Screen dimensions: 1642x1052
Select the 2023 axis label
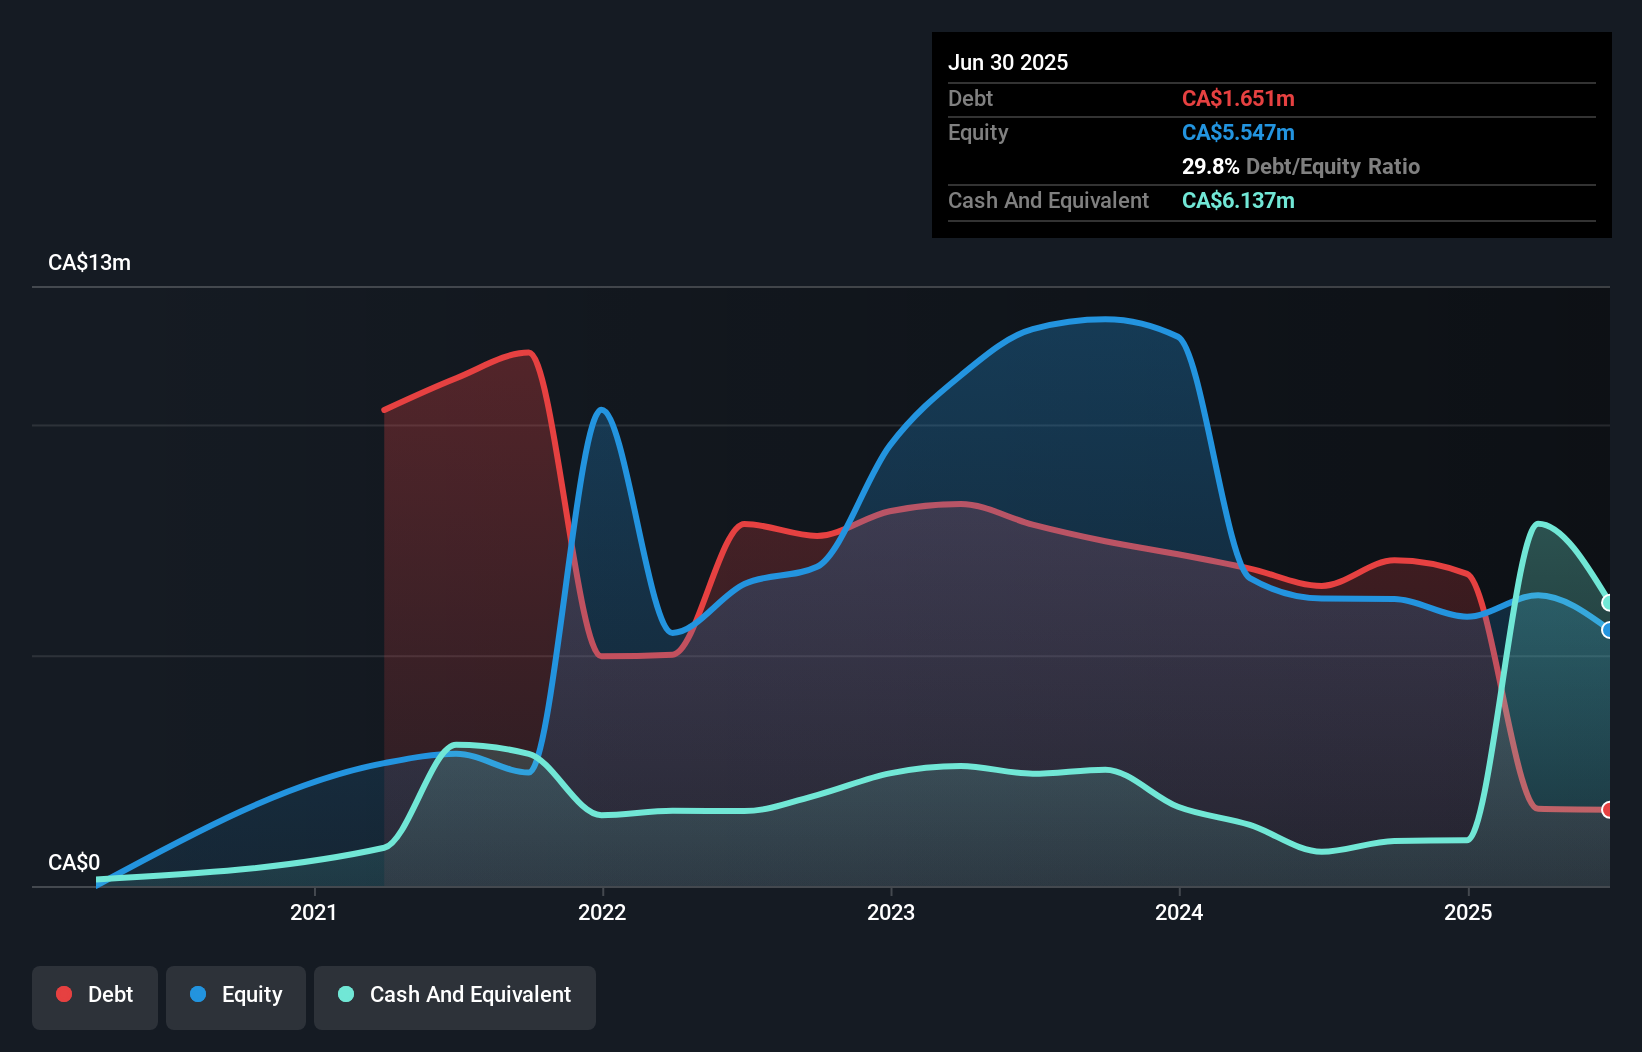(x=891, y=912)
